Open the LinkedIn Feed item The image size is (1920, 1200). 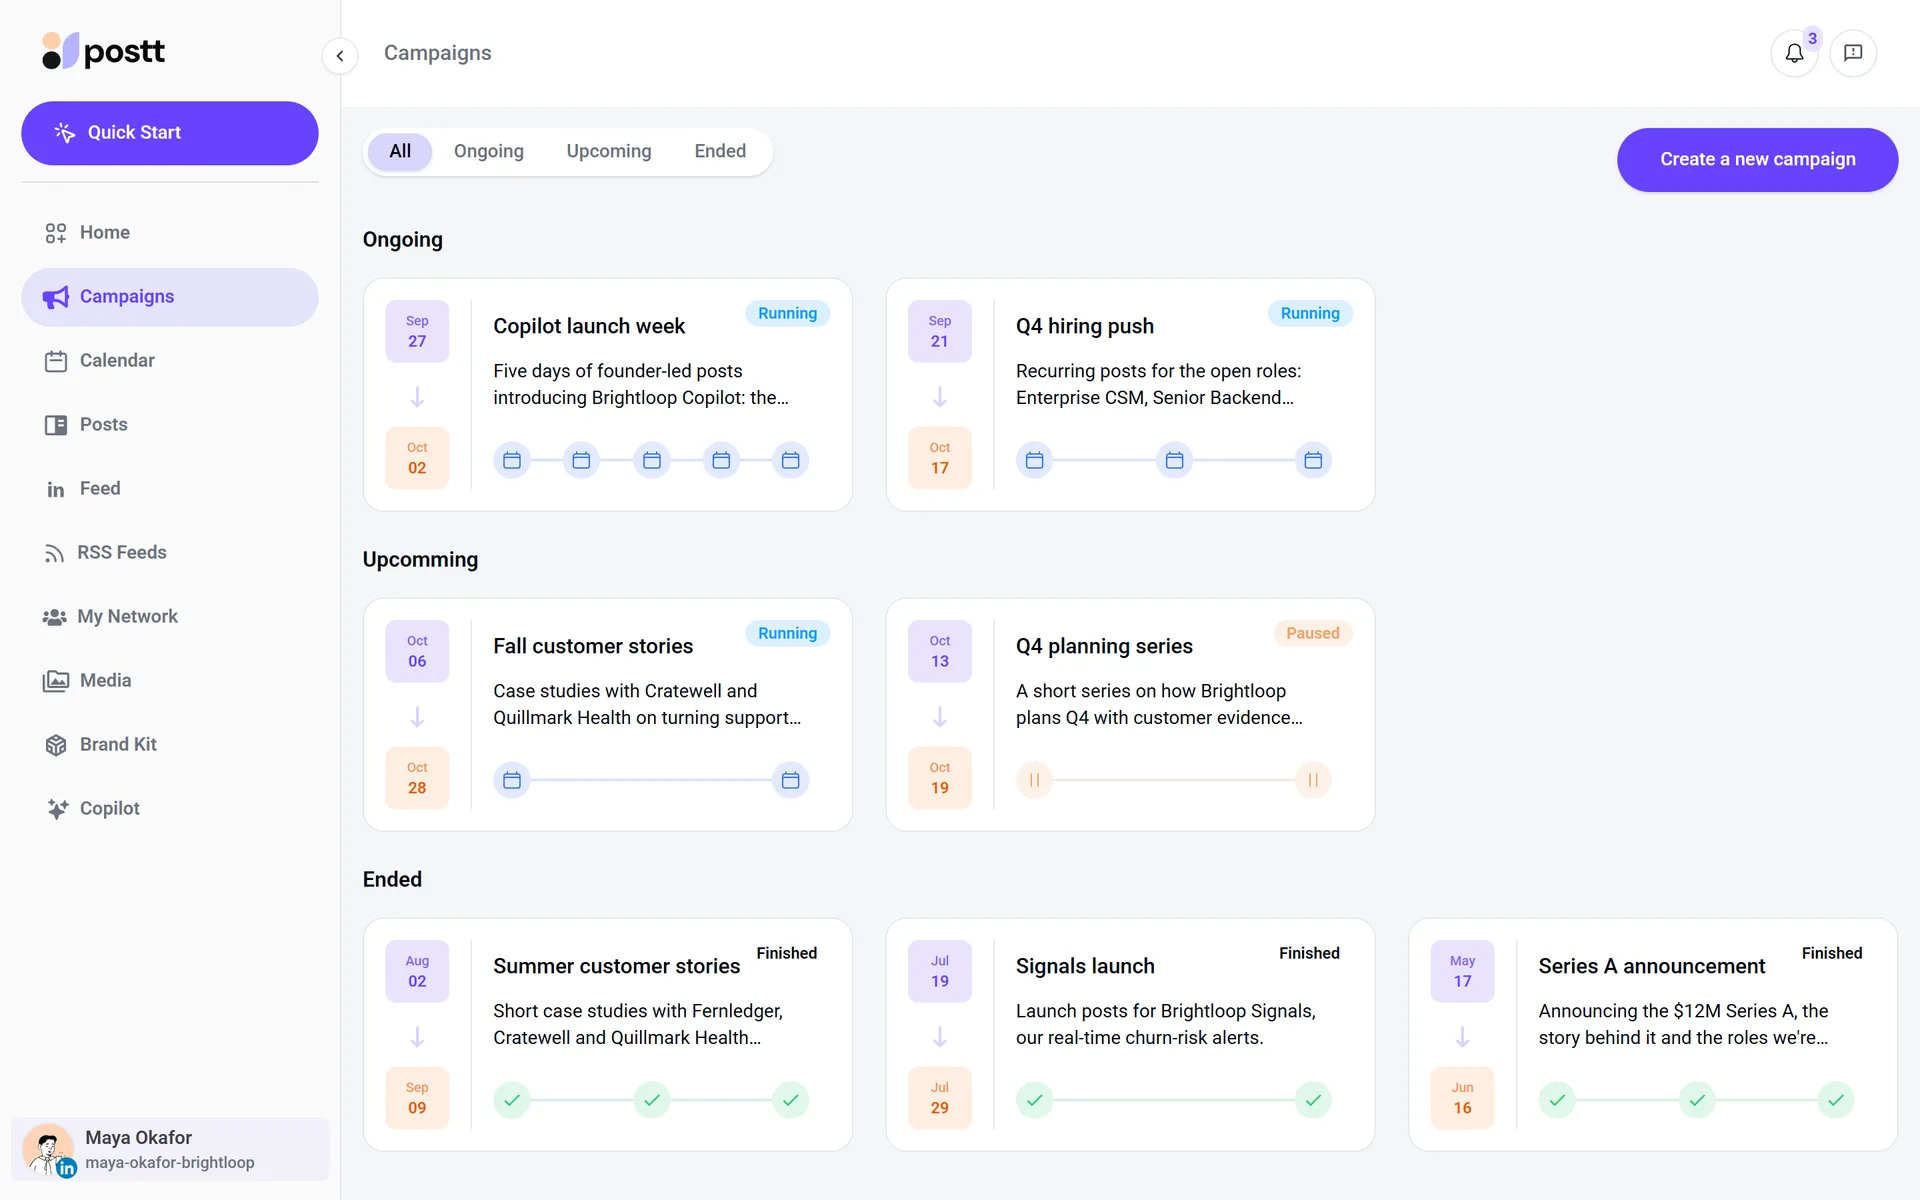coord(170,489)
